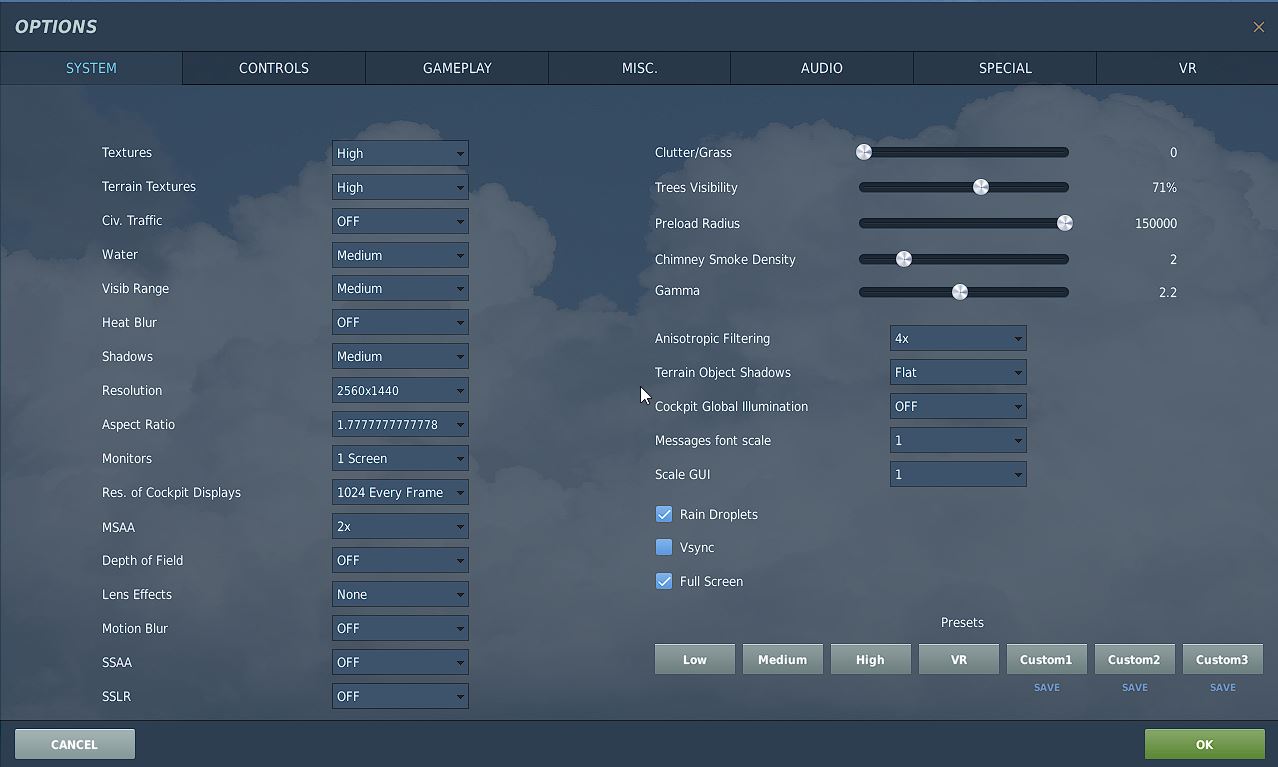Confirm settings with the green OK button
The image size is (1278, 767).
point(1204,744)
